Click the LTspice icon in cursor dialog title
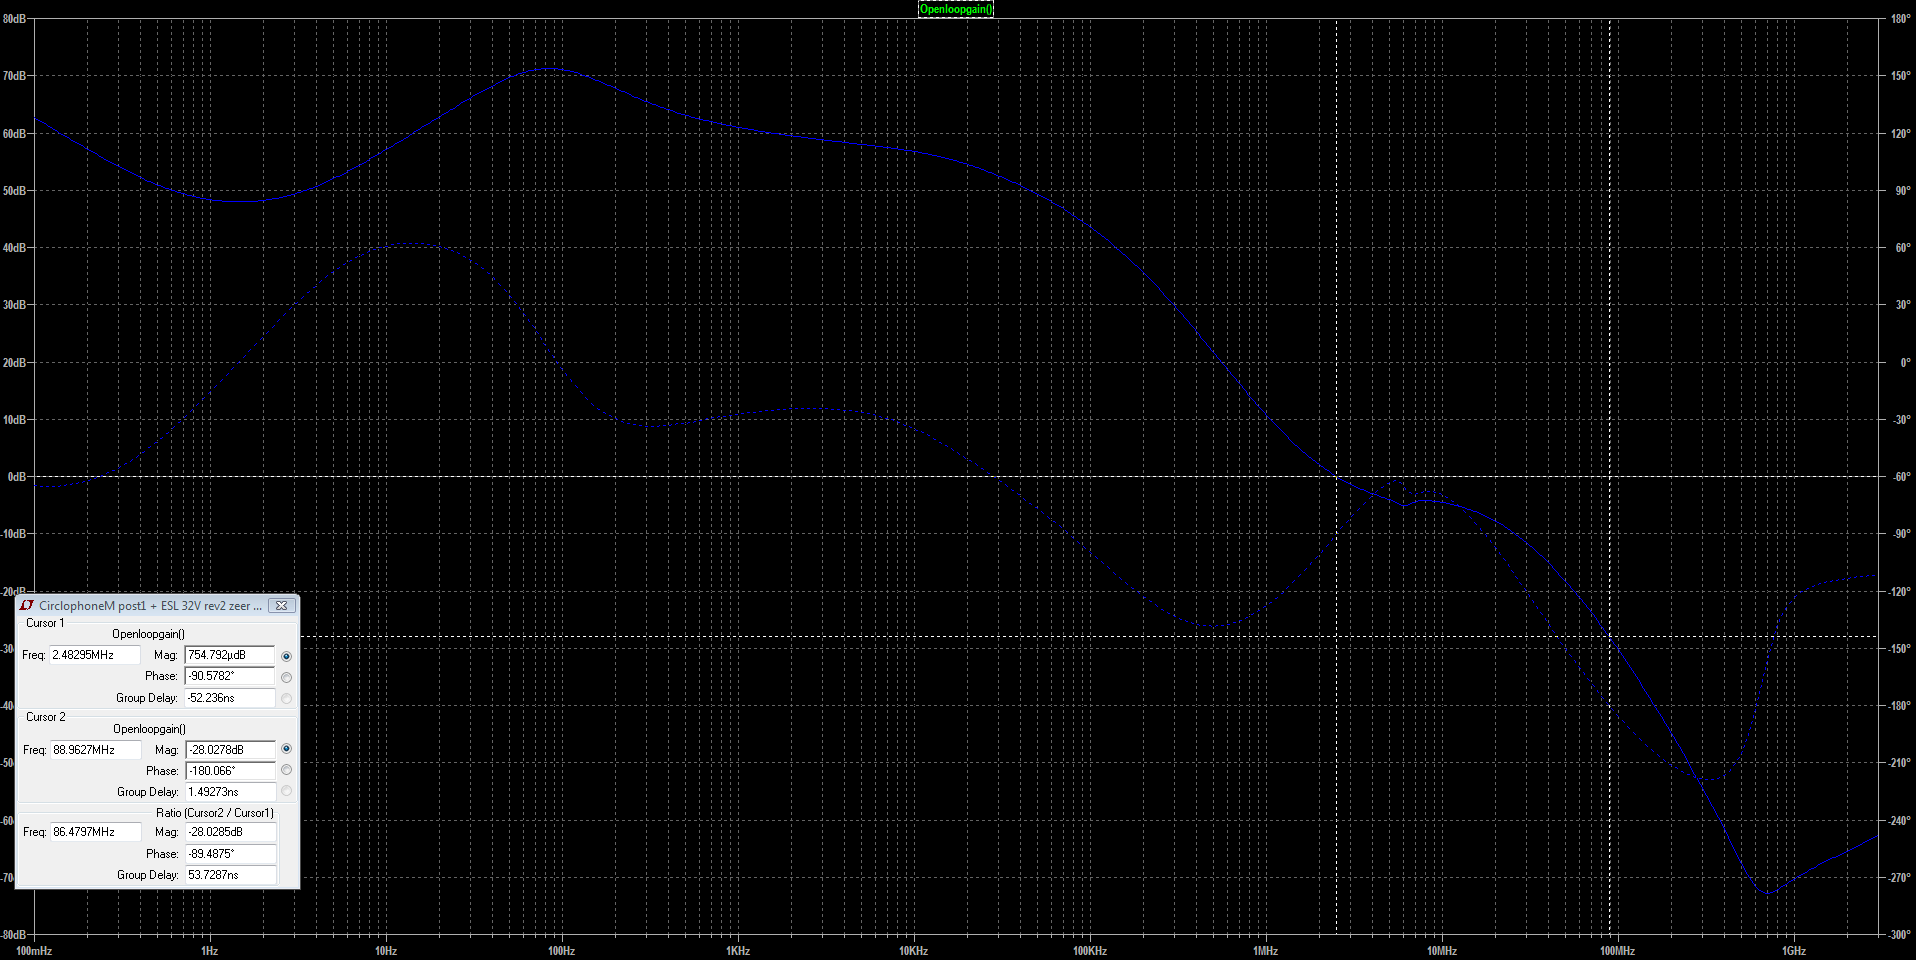Viewport: 1916px width, 960px height. pyautogui.click(x=27, y=605)
